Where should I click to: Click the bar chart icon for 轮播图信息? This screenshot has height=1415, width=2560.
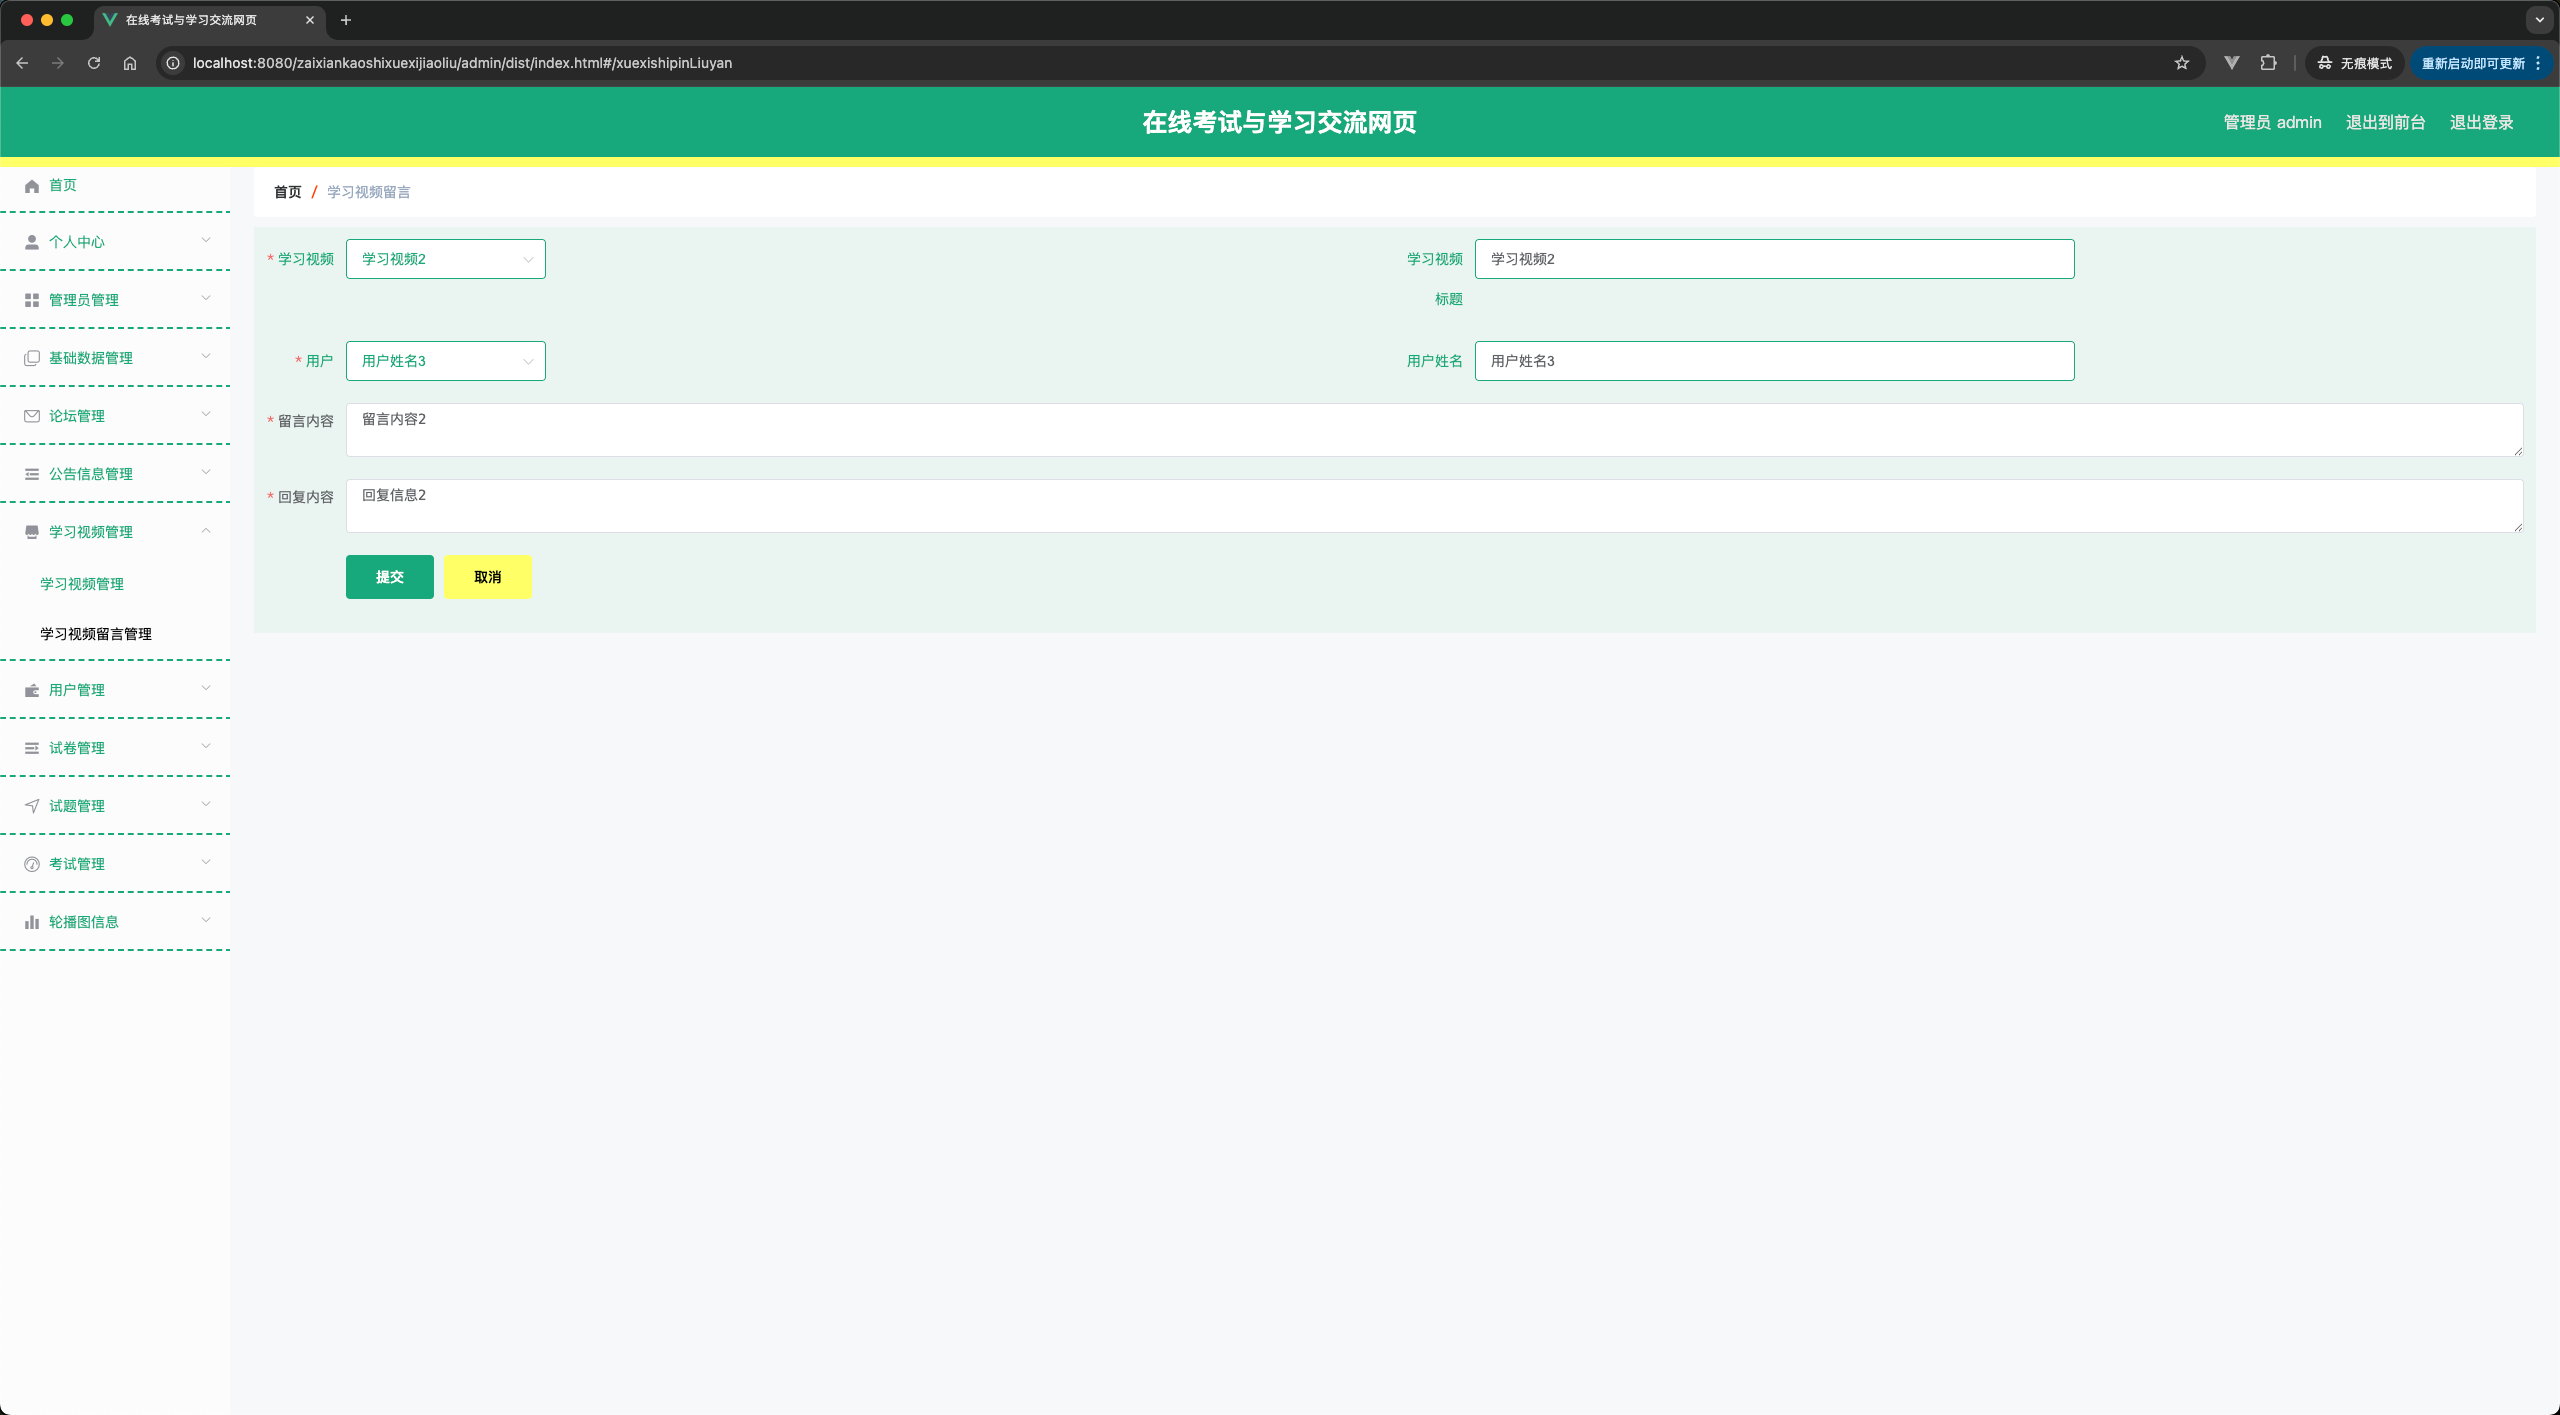click(32, 922)
